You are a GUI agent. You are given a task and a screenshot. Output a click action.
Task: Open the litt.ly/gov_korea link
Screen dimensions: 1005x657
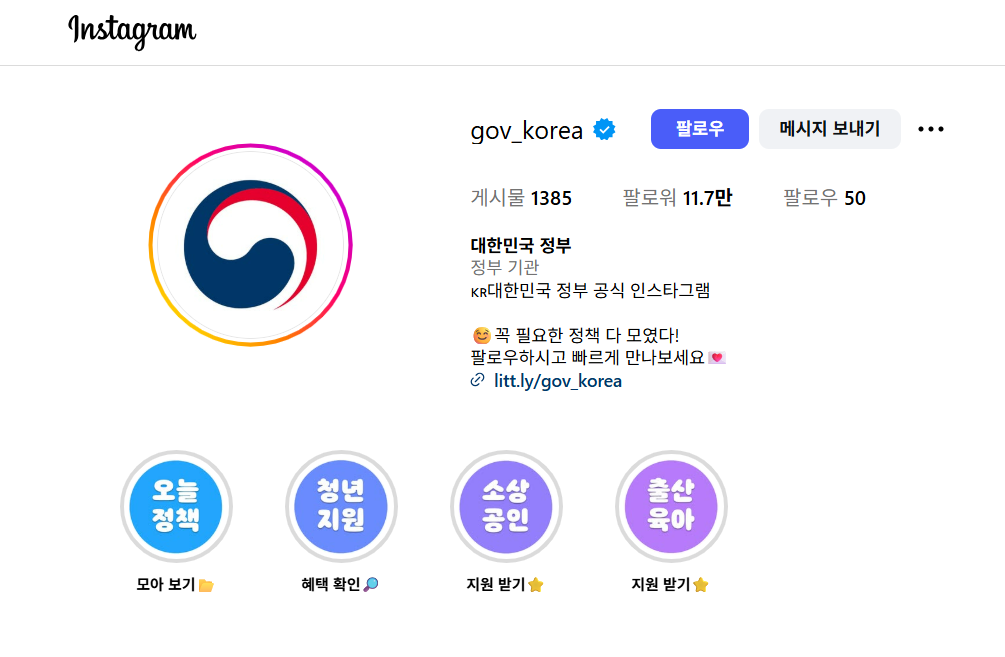click(x=558, y=381)
